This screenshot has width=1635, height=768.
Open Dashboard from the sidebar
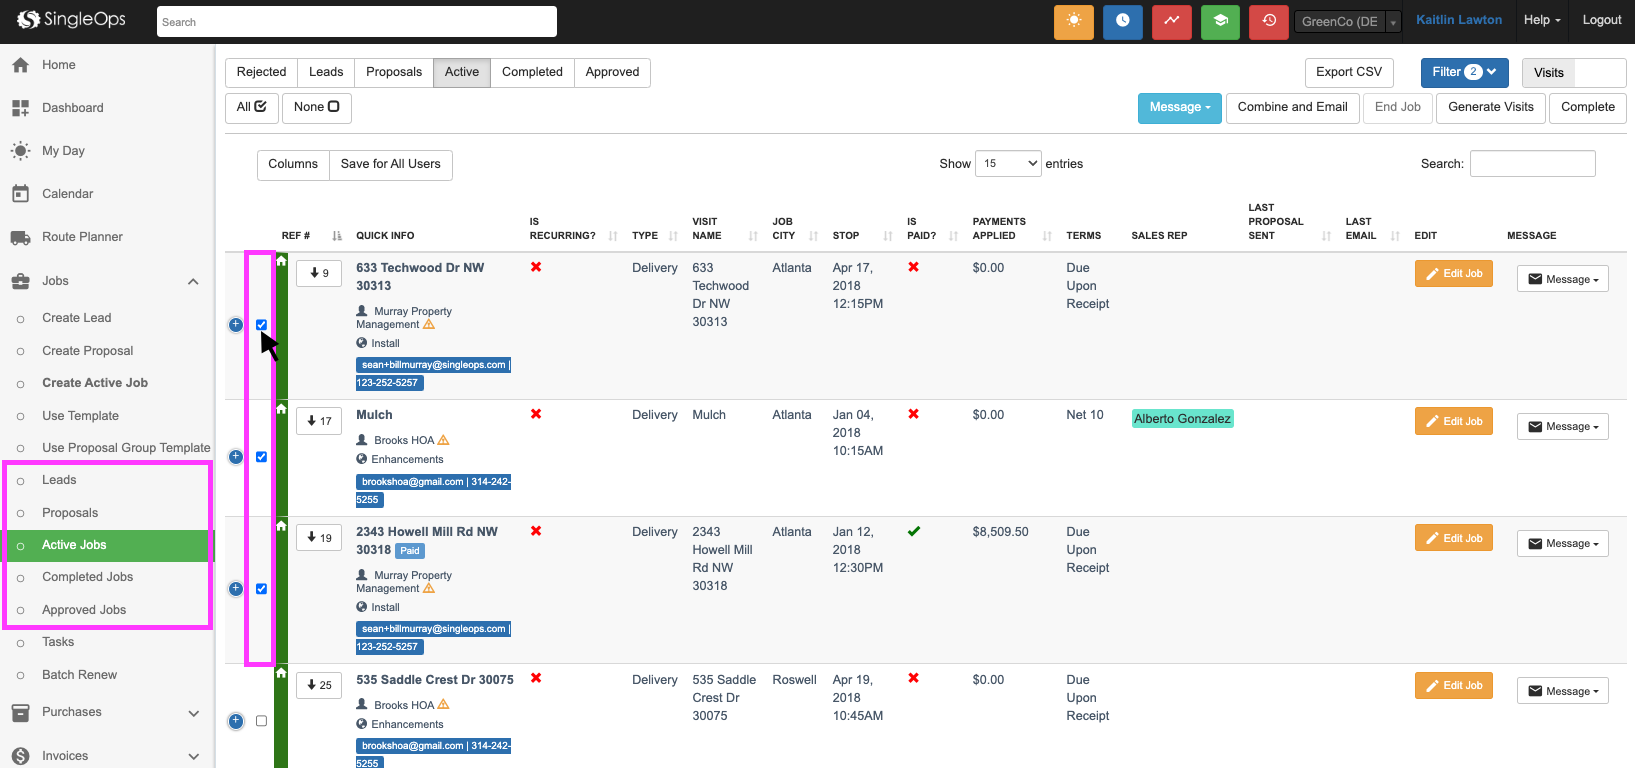(x=72, y=108)
